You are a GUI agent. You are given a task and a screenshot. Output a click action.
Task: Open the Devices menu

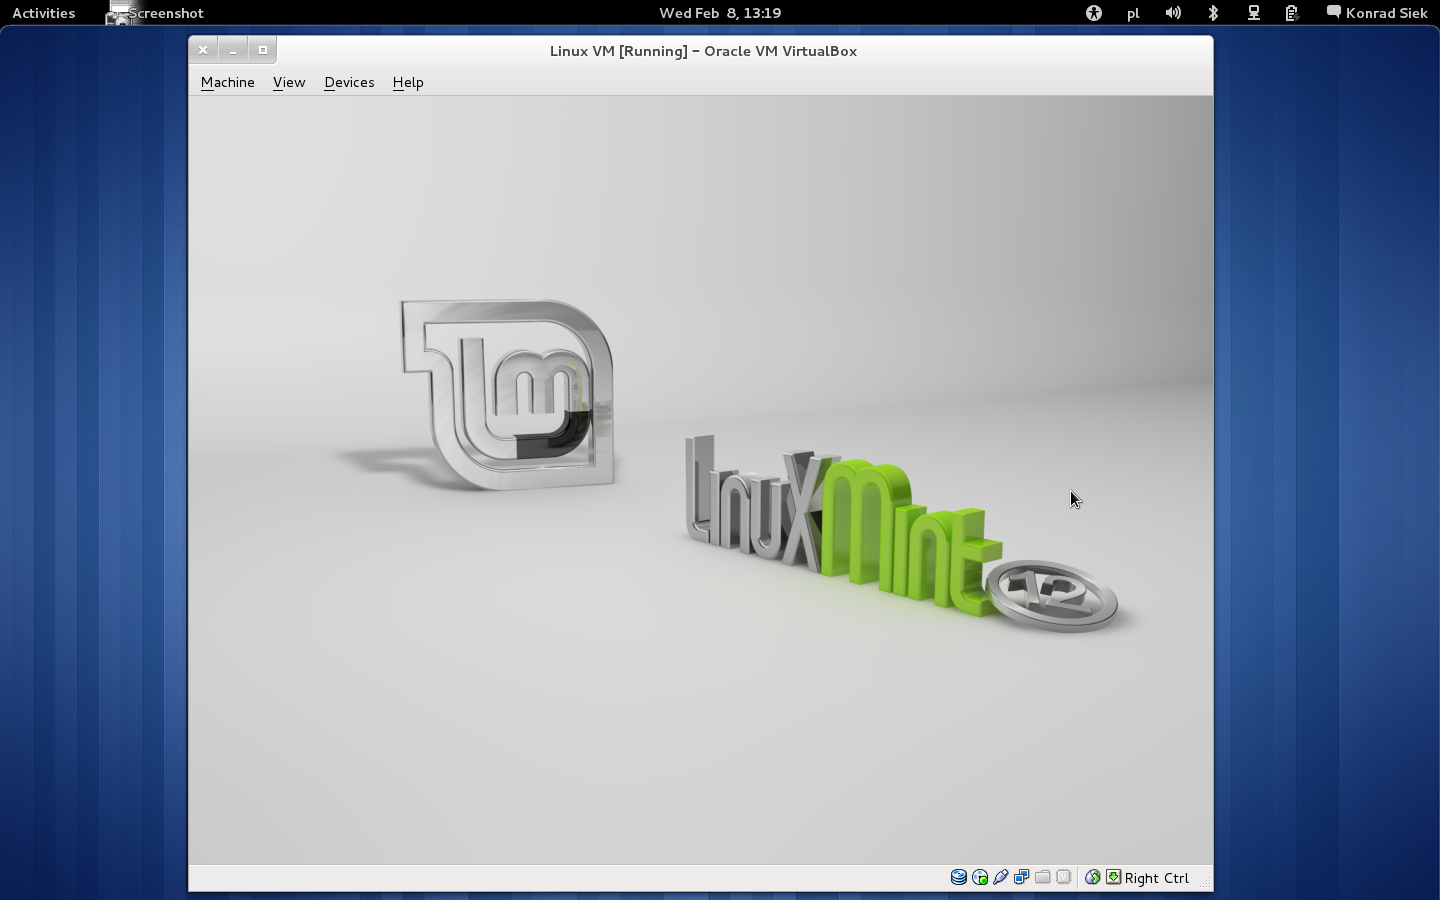tap(349, 82)
